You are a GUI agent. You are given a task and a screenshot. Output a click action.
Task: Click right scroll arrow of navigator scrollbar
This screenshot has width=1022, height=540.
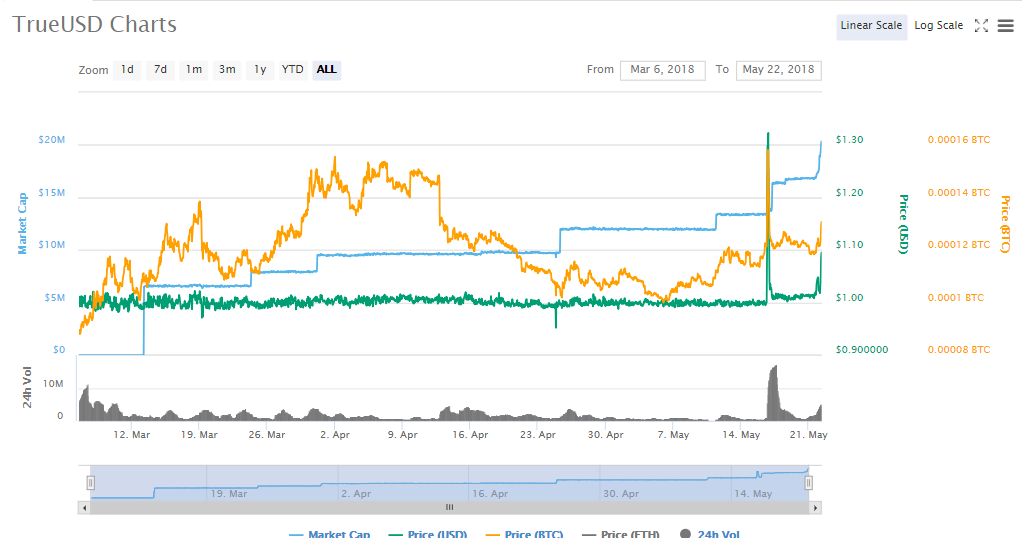tap(816, 508)
